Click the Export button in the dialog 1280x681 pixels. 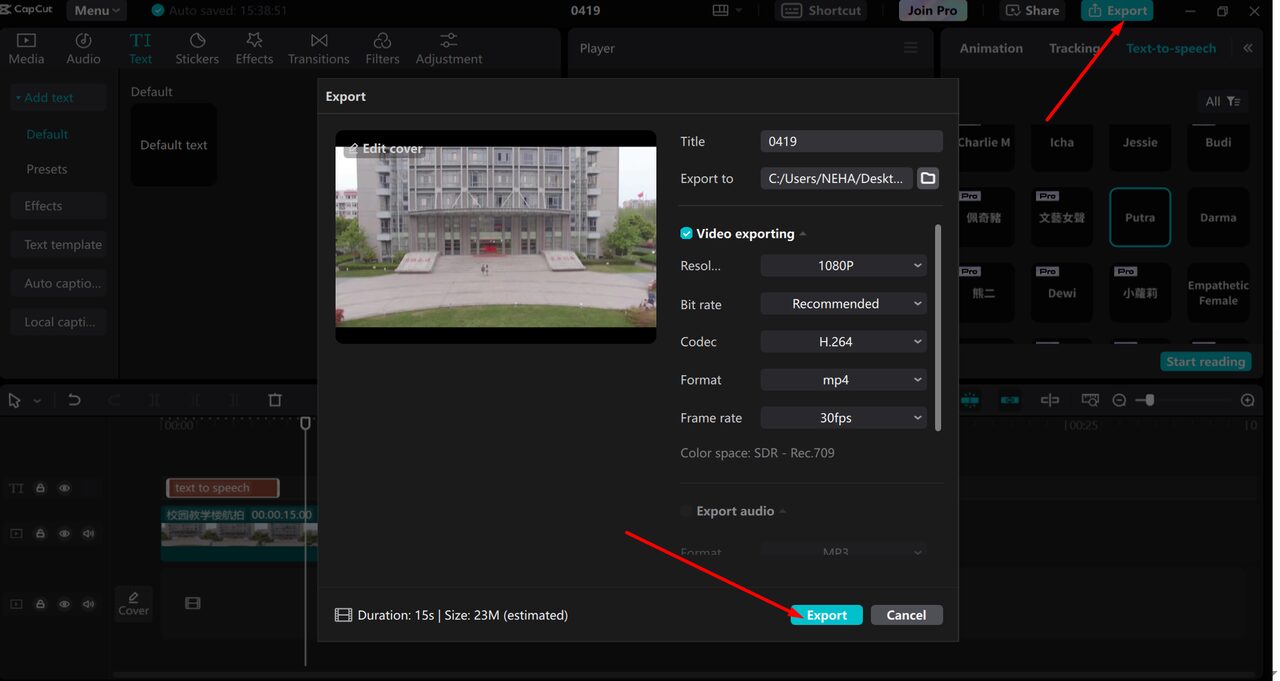[826, 615]
